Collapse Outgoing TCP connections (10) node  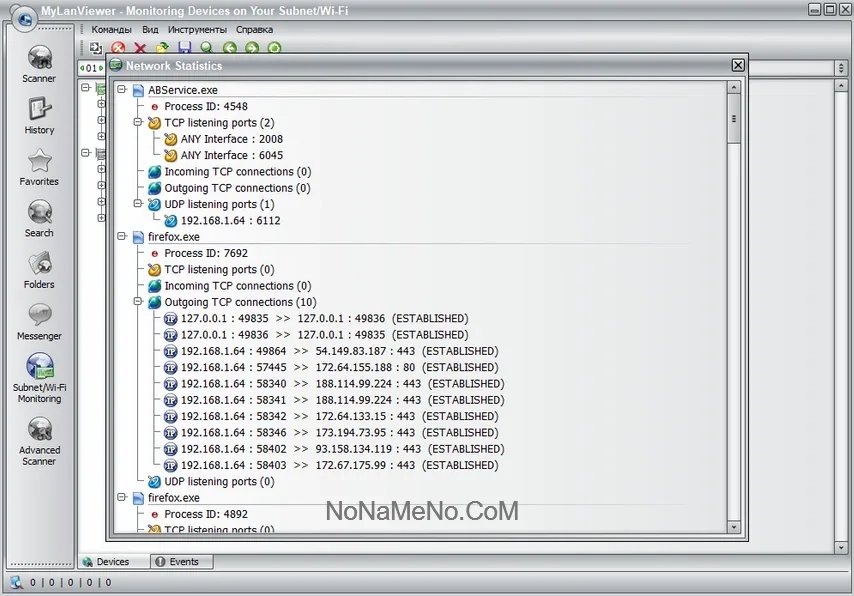[138, 302]
